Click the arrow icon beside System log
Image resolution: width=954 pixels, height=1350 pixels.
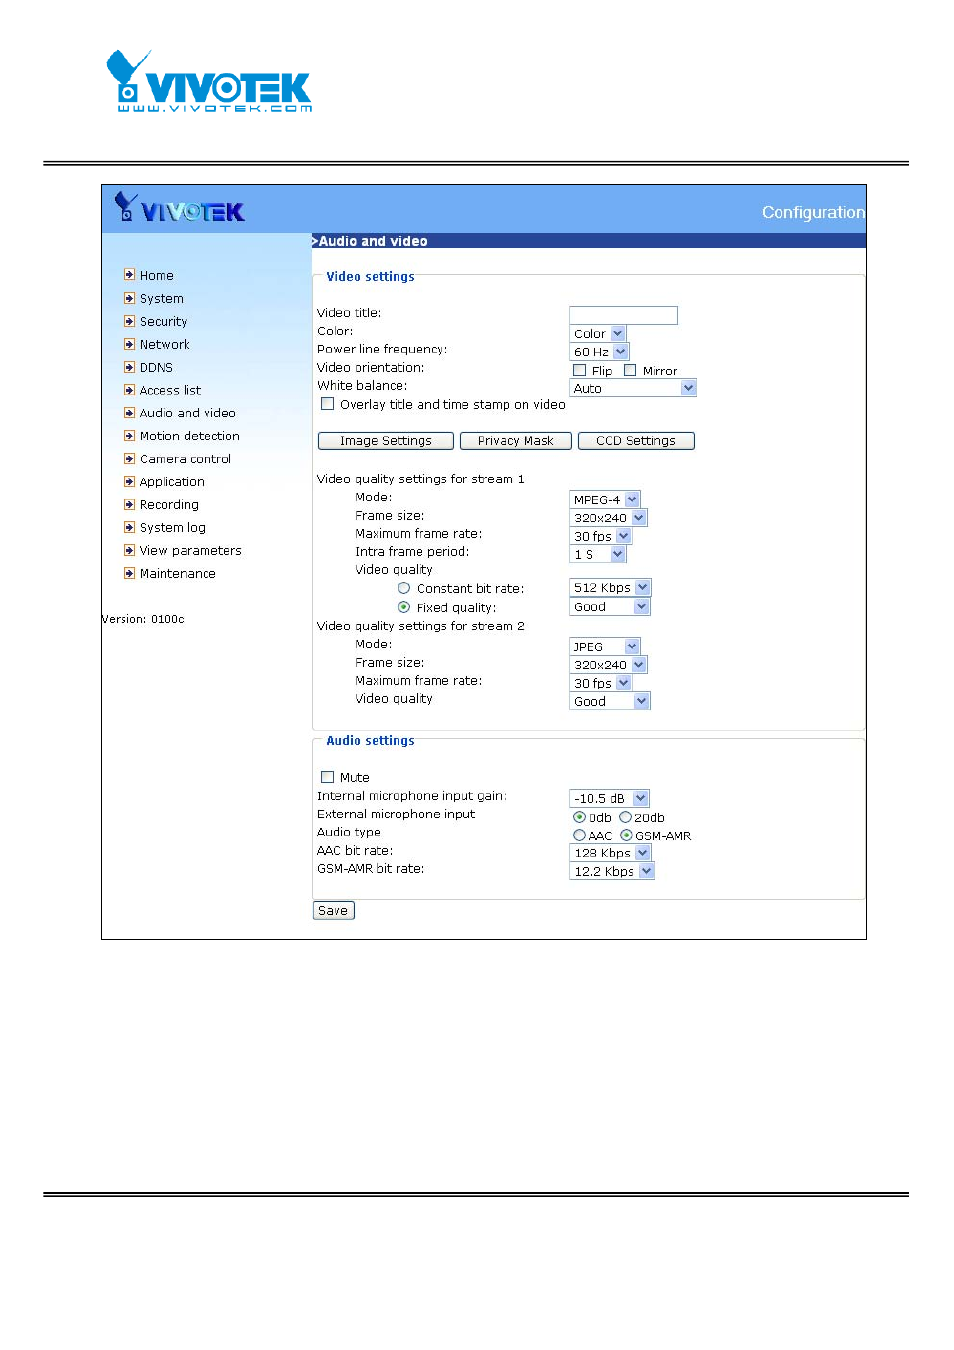click(x=129, y=528)
